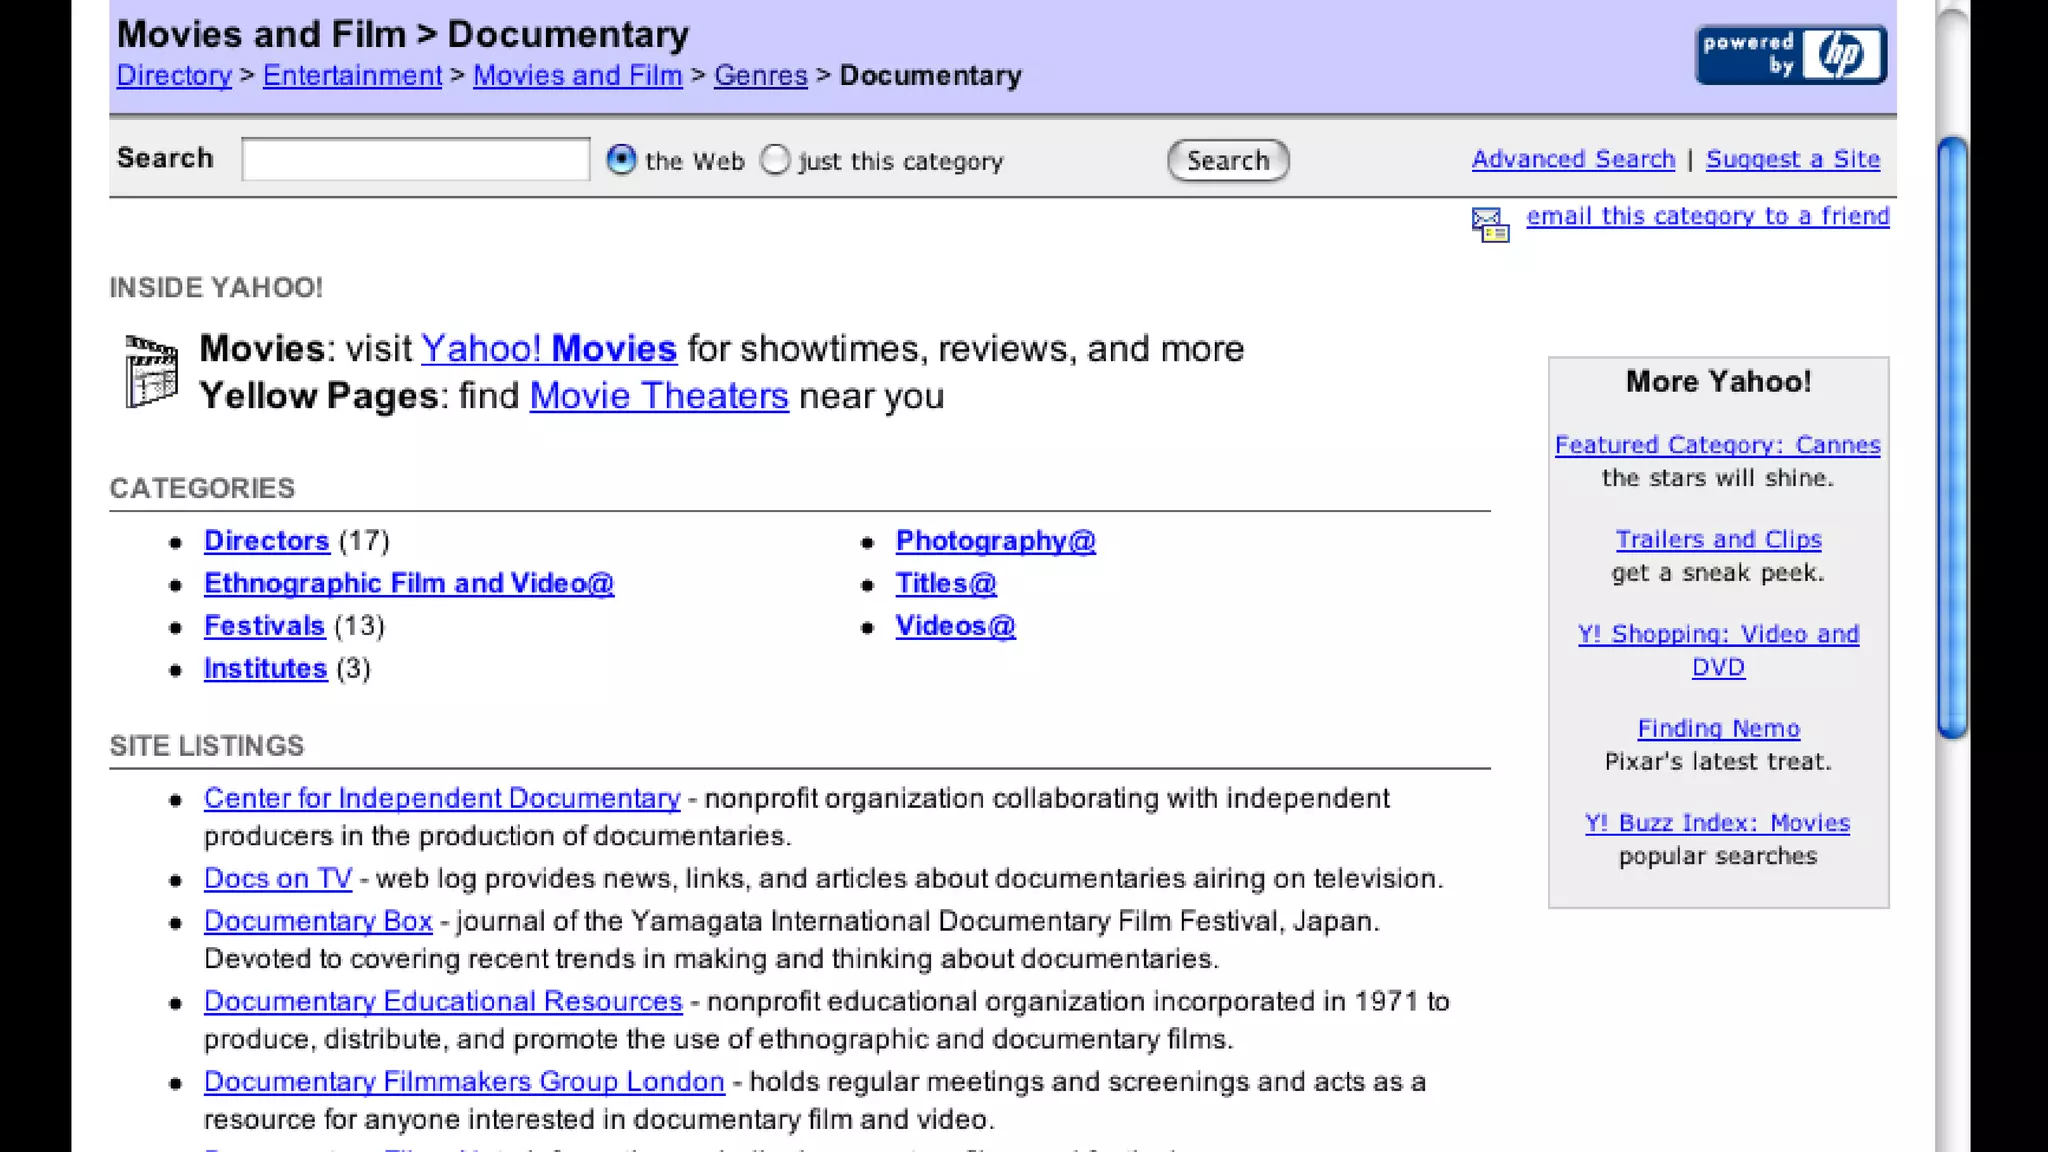Screen dimensions: 2048x1152
Task: Open the Movie Theaters yellow pages link
Action: pyautogui.click(x=658, y=396)
